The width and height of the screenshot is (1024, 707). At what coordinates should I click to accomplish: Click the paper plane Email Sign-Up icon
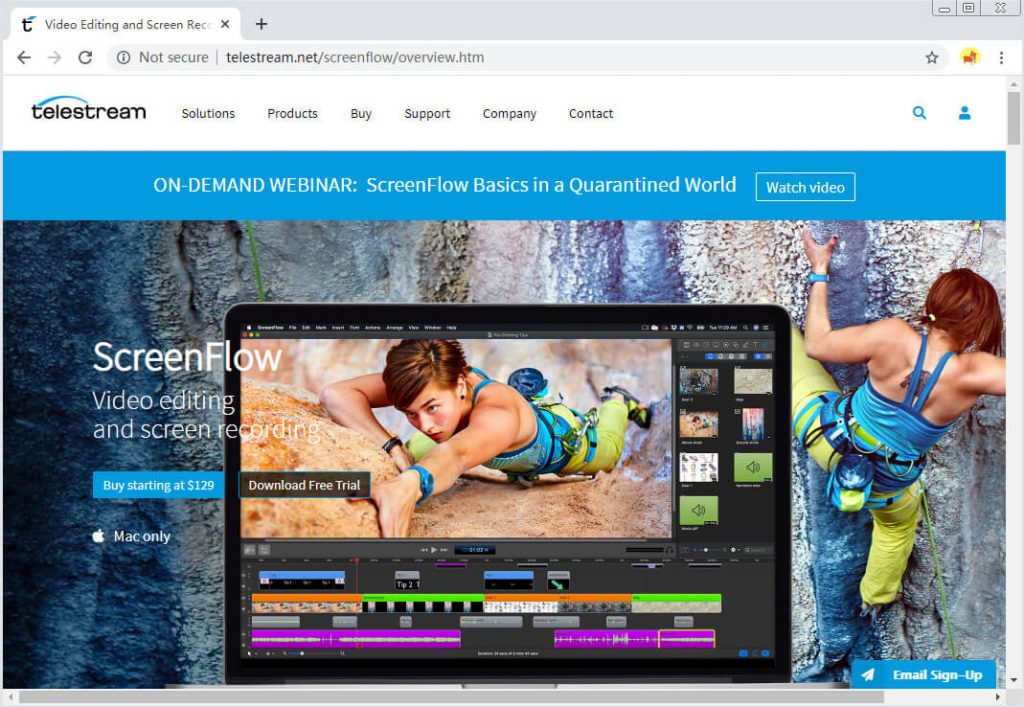pos(868,675)
